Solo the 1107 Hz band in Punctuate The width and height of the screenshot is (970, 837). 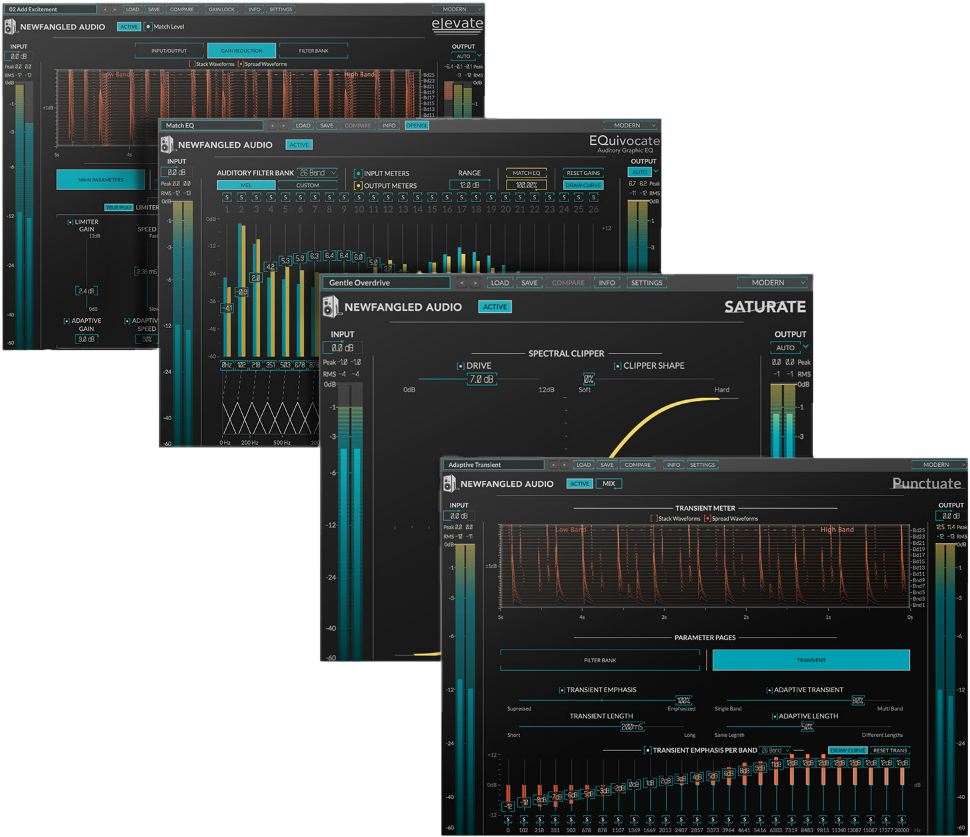619,820
